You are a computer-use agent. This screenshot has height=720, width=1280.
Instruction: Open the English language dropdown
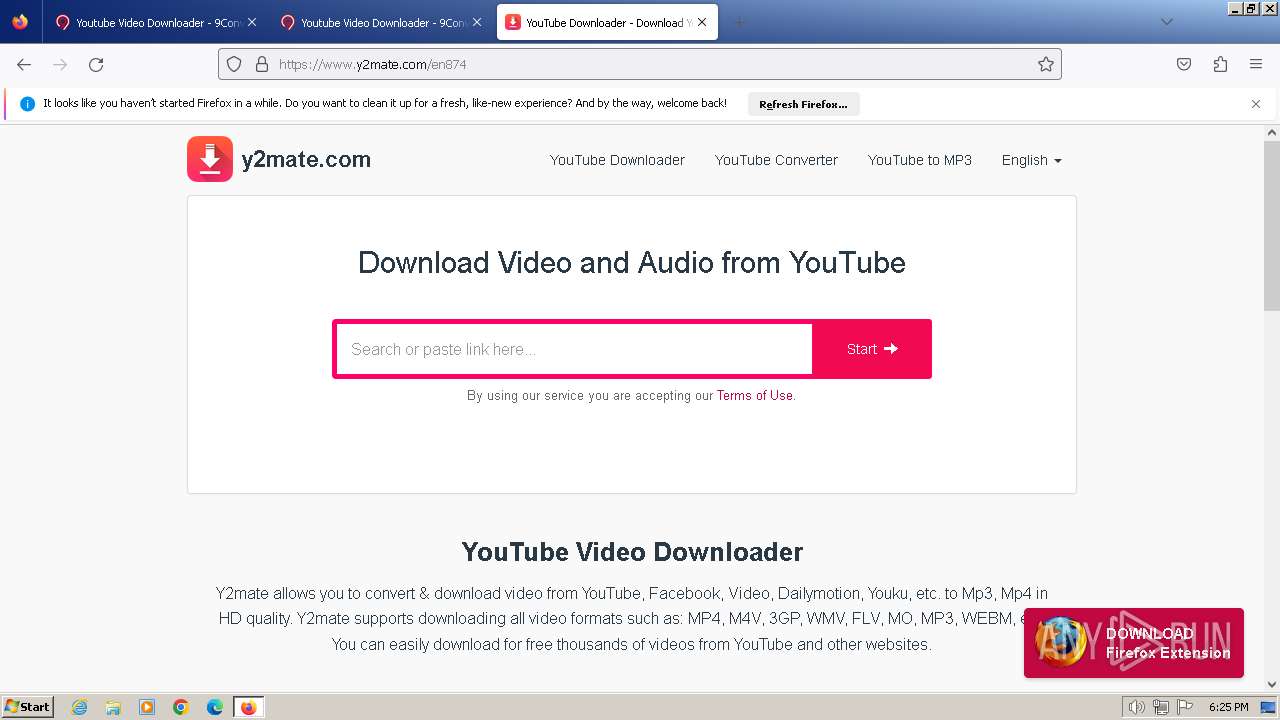click(1031, 160)
